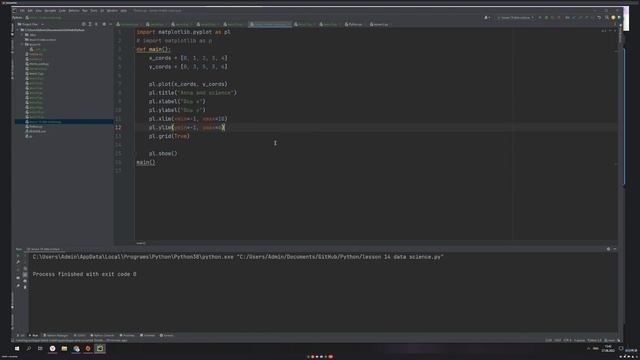Image resolution: width=640 pixels, height=360 pixels.
Task: Open the Python Packages tool tab
Action: [56, 336]
